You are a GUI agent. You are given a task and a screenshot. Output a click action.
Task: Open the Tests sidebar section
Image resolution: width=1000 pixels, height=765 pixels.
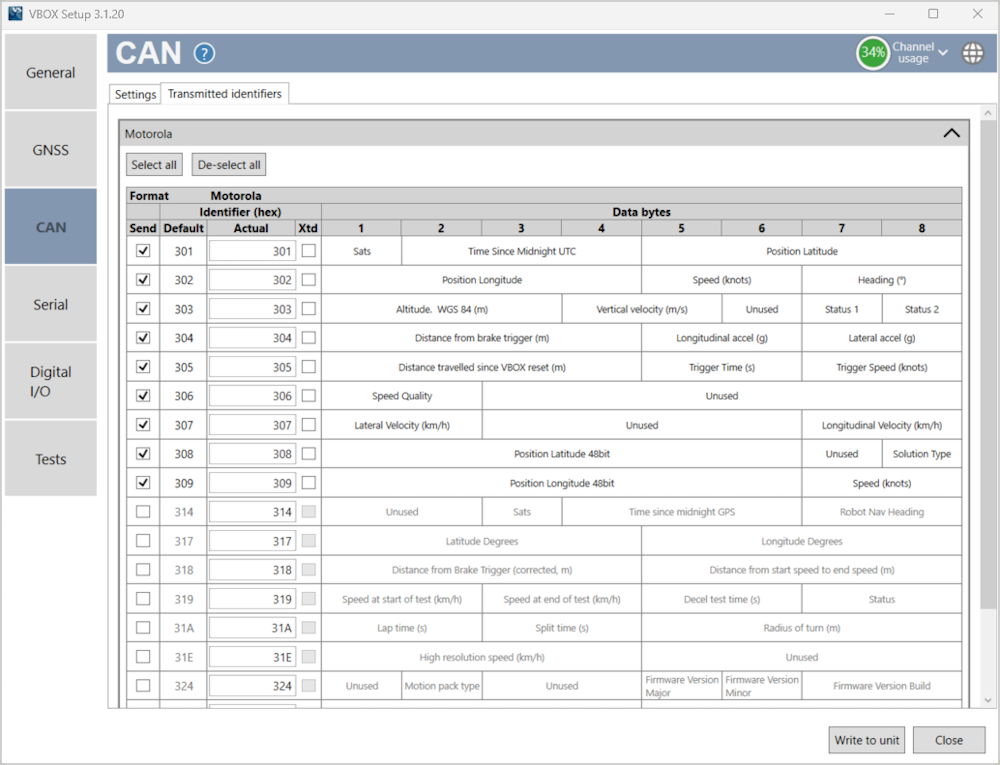(x=50, y=458)
